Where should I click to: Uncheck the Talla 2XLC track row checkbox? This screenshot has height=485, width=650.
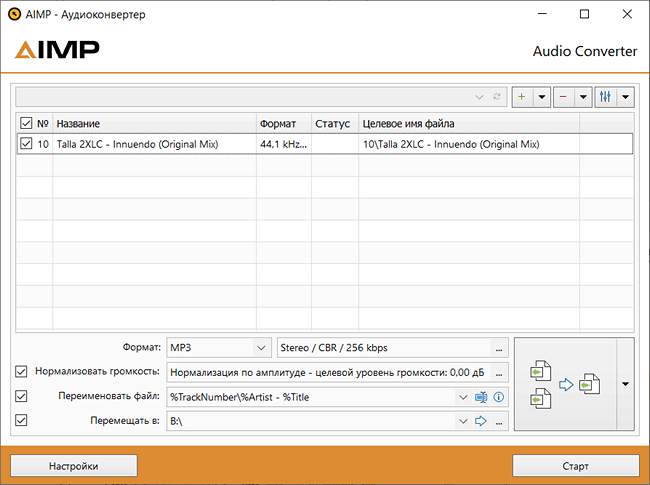(26, 144)
